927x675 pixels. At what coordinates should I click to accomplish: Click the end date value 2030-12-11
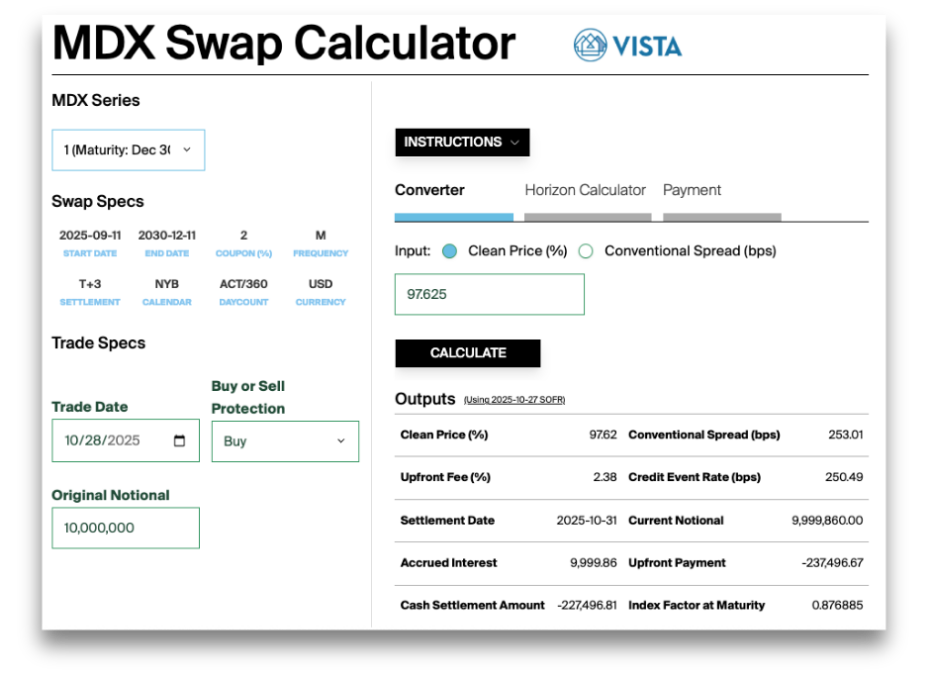(x=167, y=235)
